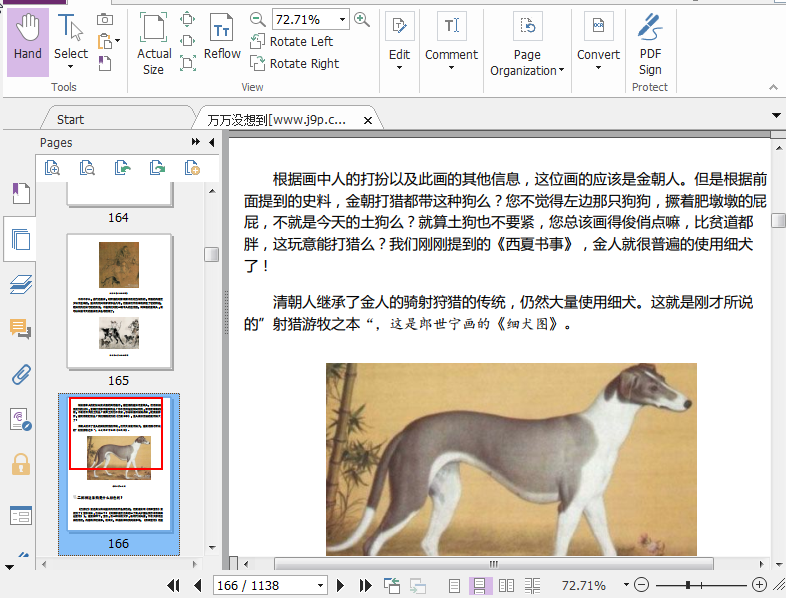This screenshot has height=598, width=786.
Task: Enable single page view mode
Action: coord(455,585)
